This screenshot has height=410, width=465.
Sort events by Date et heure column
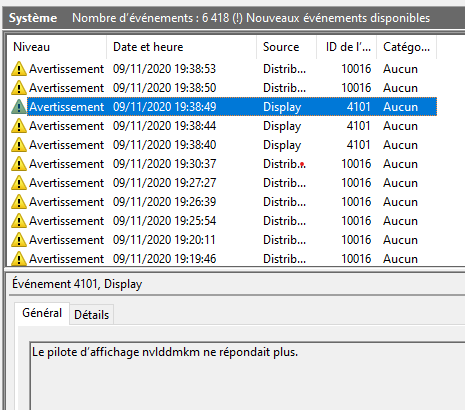click(182, 47)
